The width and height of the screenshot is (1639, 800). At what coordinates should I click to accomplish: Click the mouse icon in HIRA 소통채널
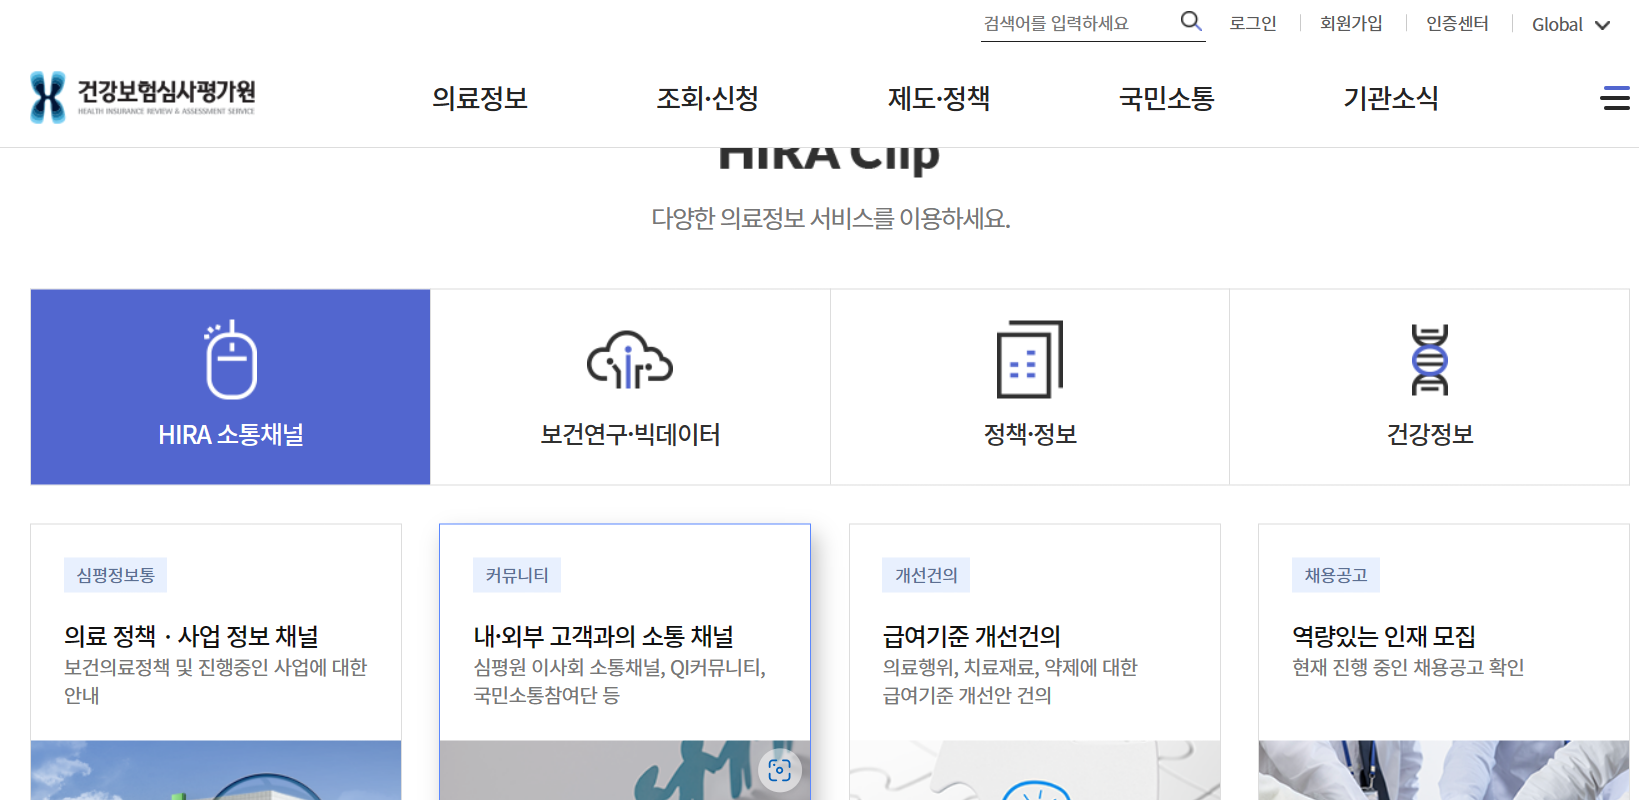point(231,360)
